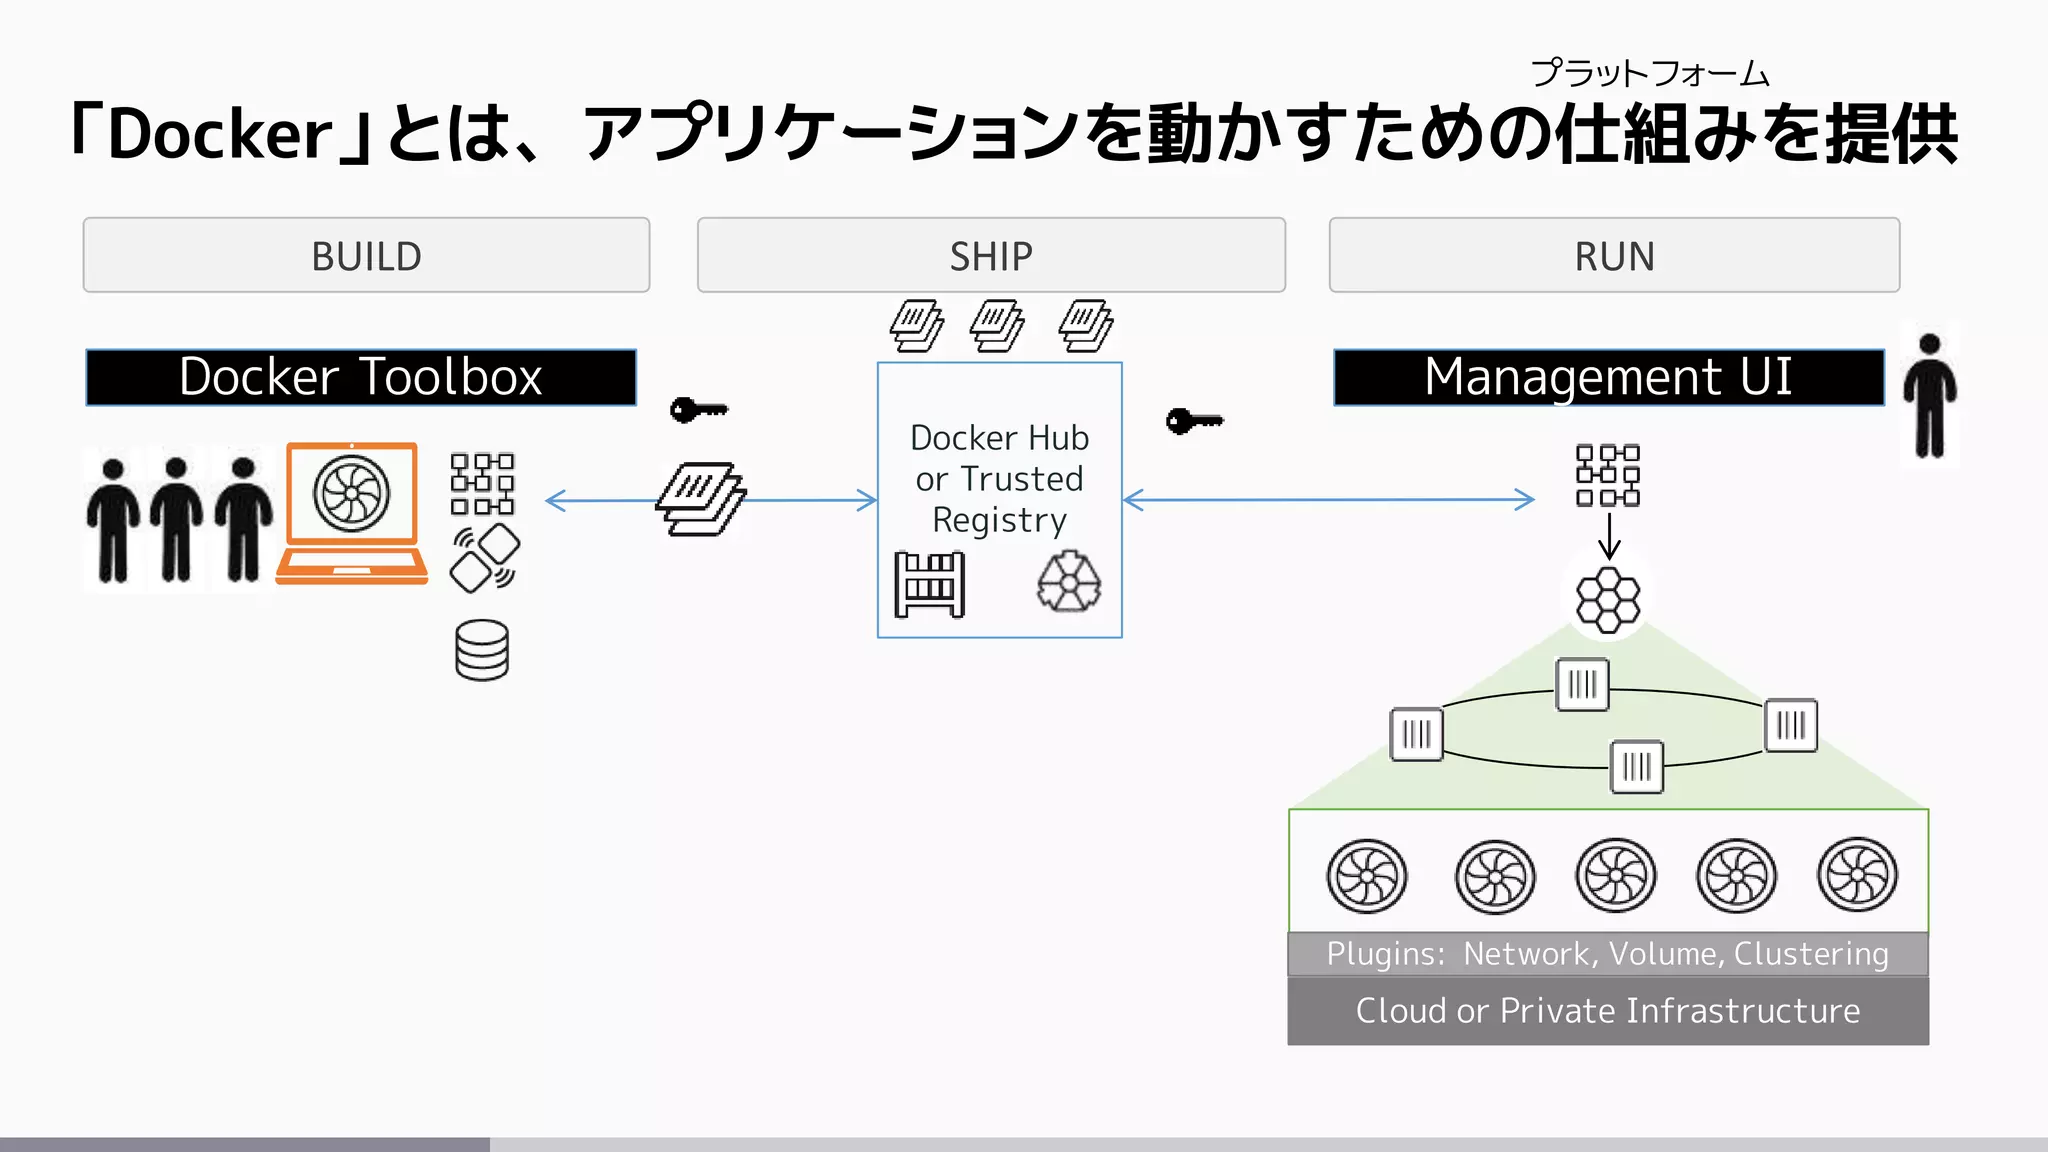This screenshot has width=2048, height=1152.
Task: Click the top container node in the cluster ring
Action: [1582, 685]
